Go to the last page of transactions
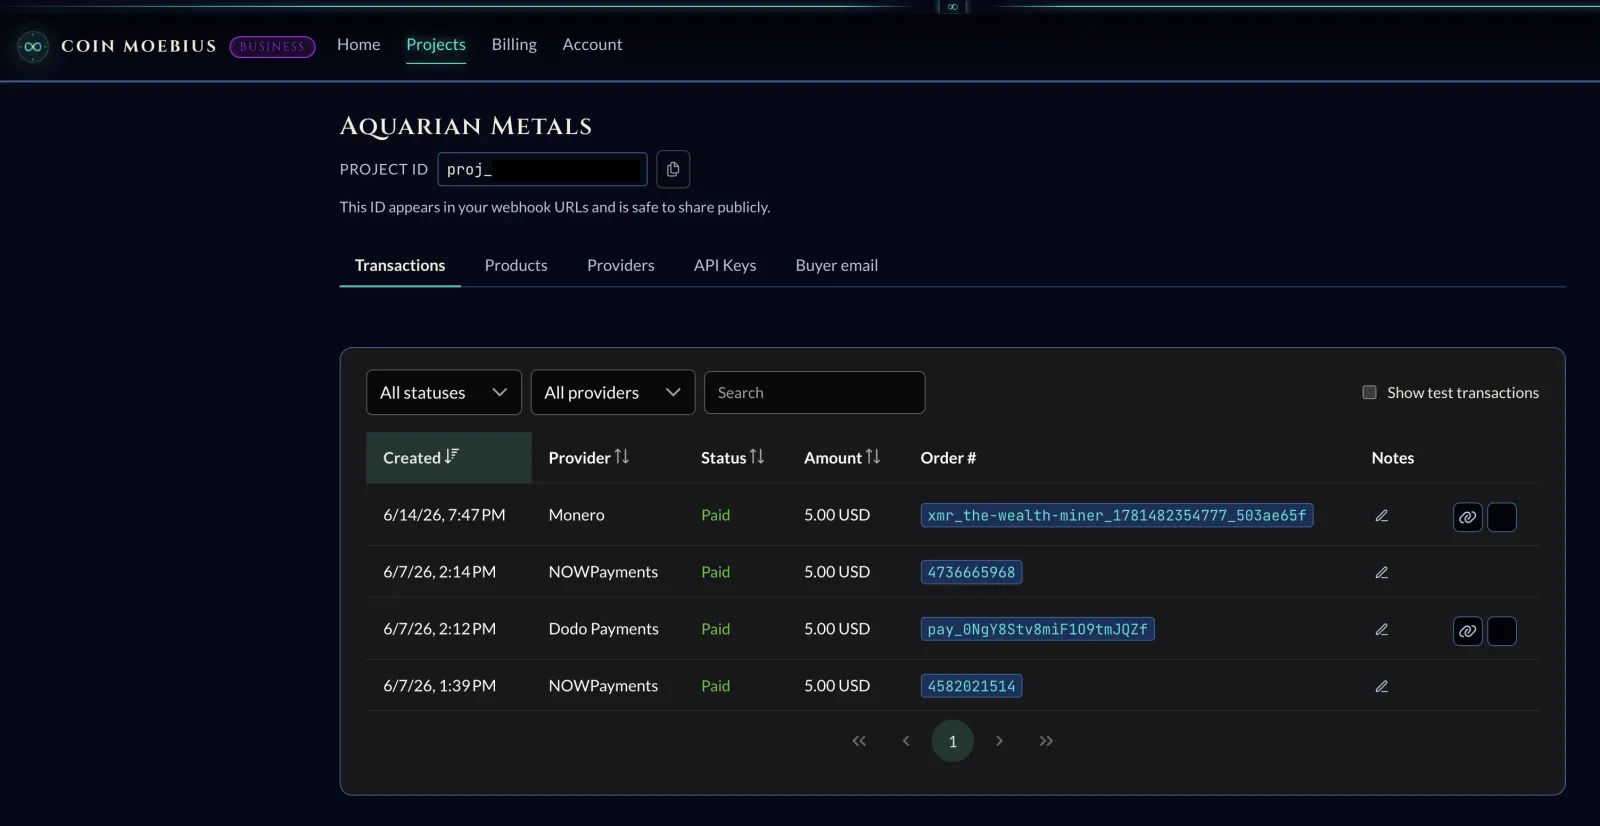Viewport: 1600px width, 826px height. click(x=1046, y=741)
